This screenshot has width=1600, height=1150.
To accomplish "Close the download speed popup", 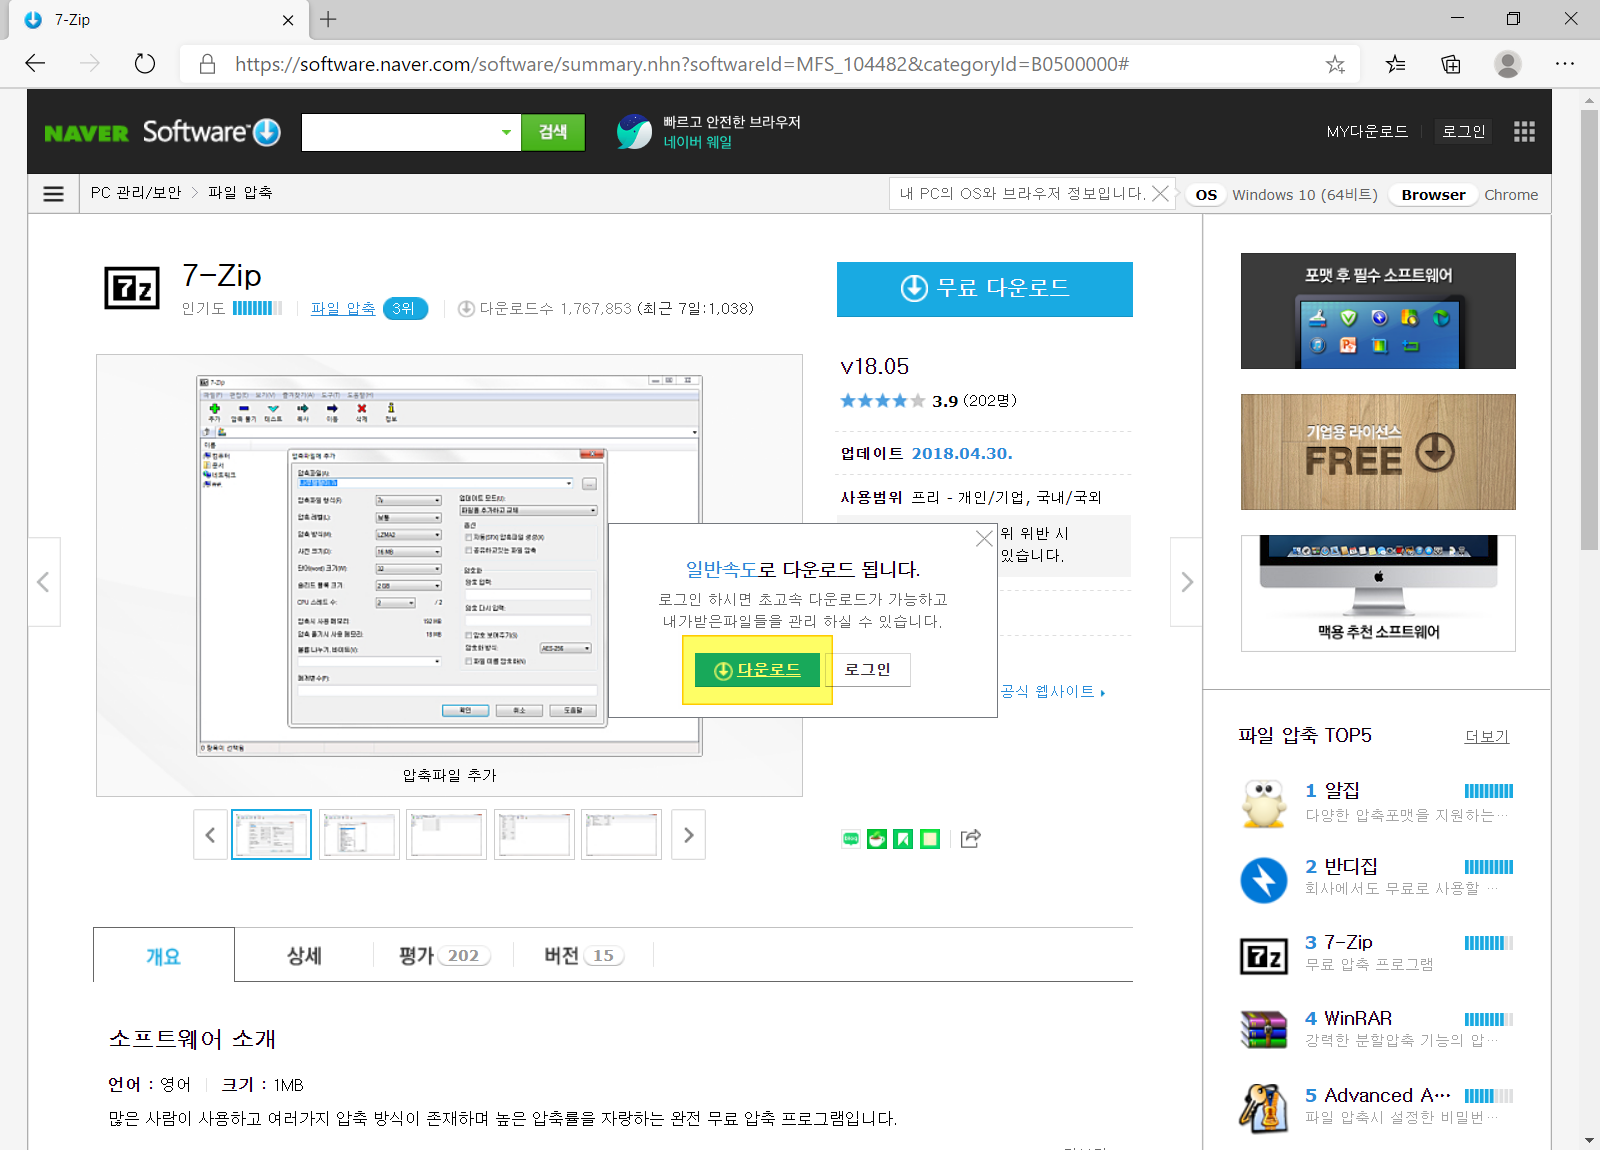I will (x=984, y=538).
